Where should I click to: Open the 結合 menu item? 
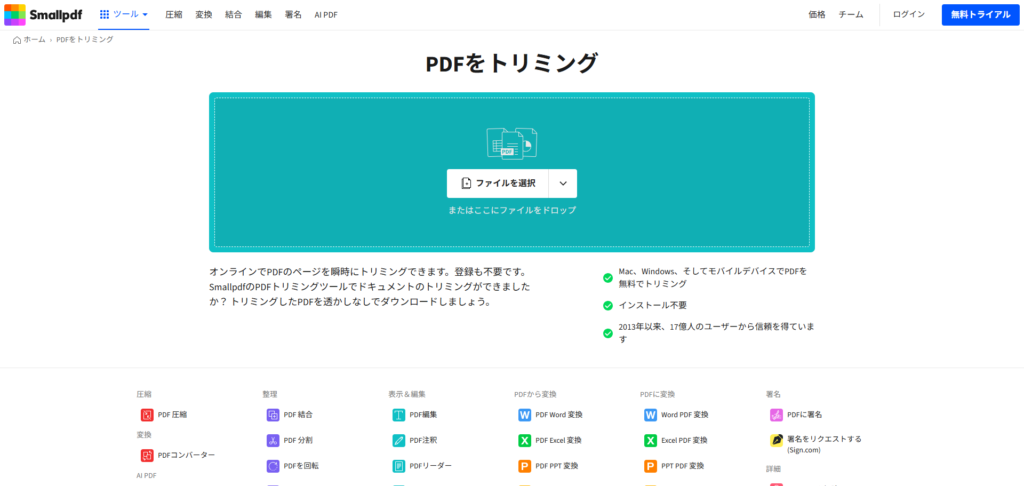coord(233,14)
